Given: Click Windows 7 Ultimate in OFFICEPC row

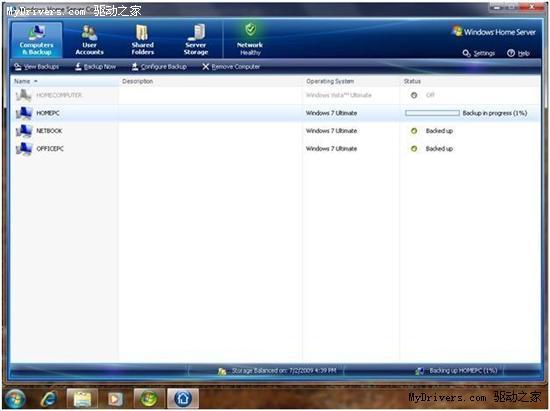Looking at the screenshot, I should [x=331, y=149].
